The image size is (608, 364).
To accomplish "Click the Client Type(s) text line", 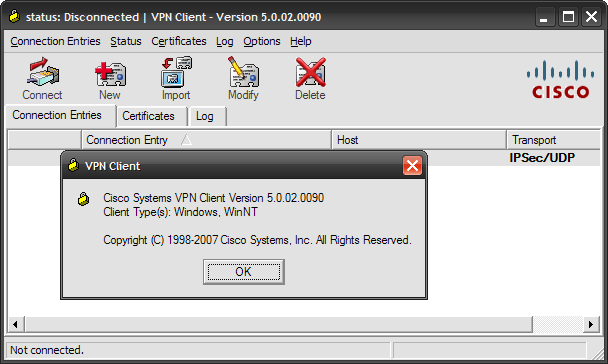I will click(180, 212).
